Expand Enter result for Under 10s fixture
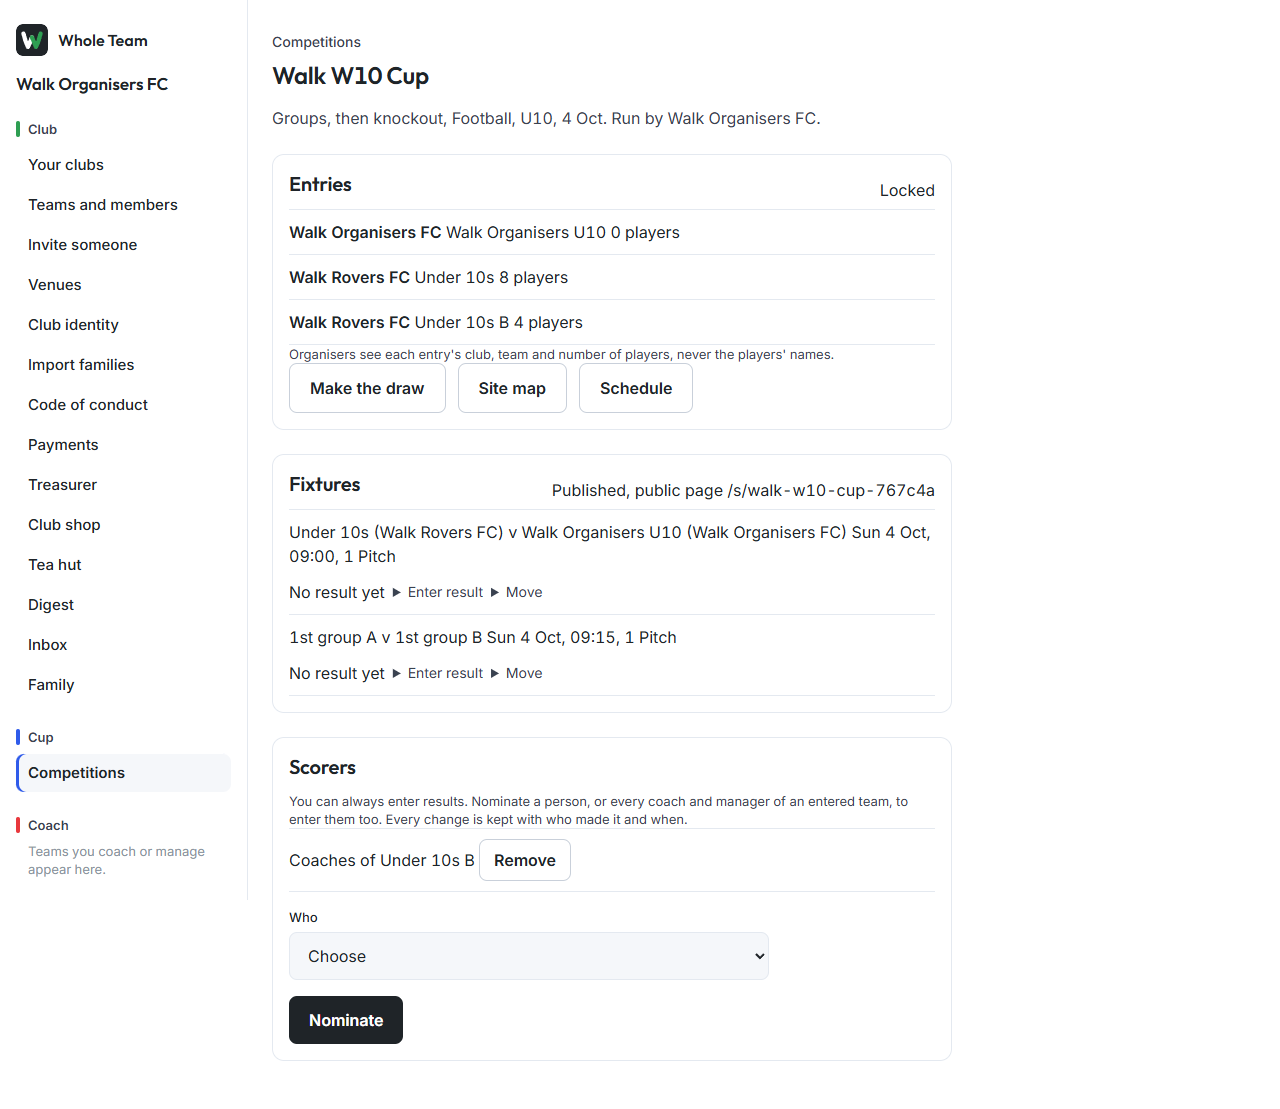This screenshot has width=1280, height=1109. click(438, 592)
